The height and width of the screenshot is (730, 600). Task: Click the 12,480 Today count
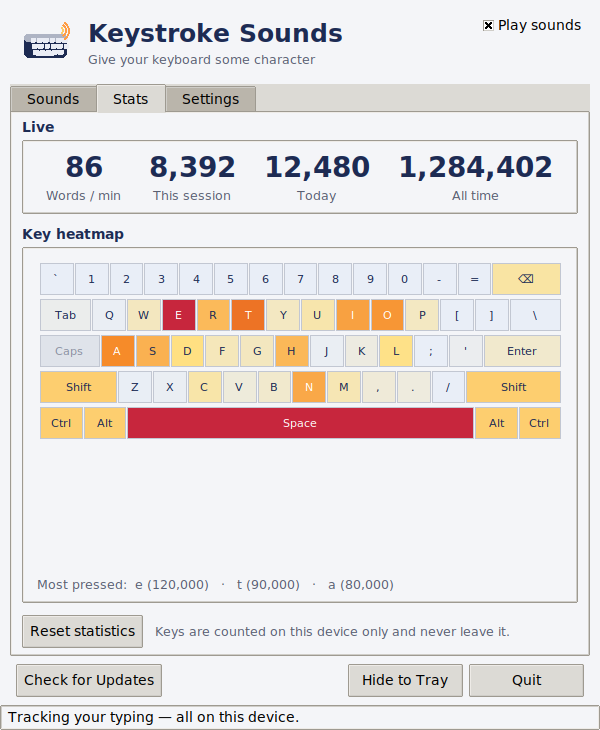(317, 167)
